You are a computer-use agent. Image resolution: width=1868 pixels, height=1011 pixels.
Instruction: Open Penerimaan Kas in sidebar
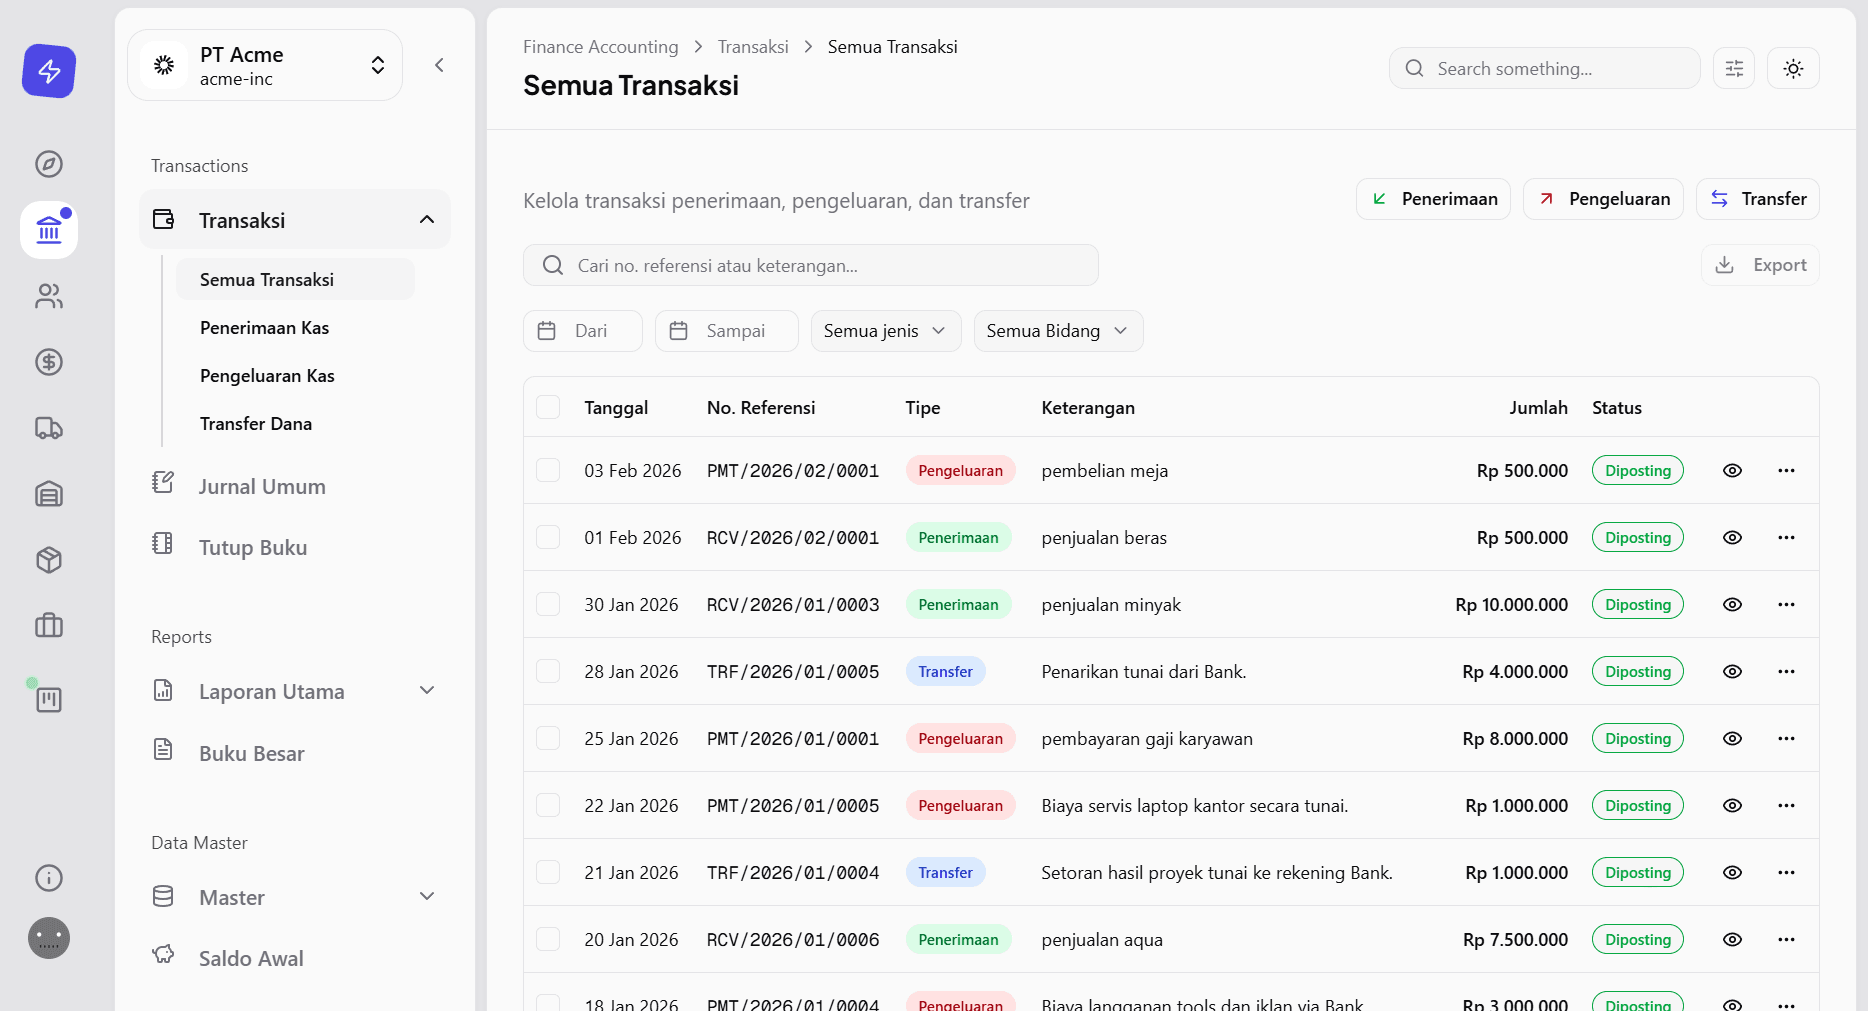pos(264,328)
